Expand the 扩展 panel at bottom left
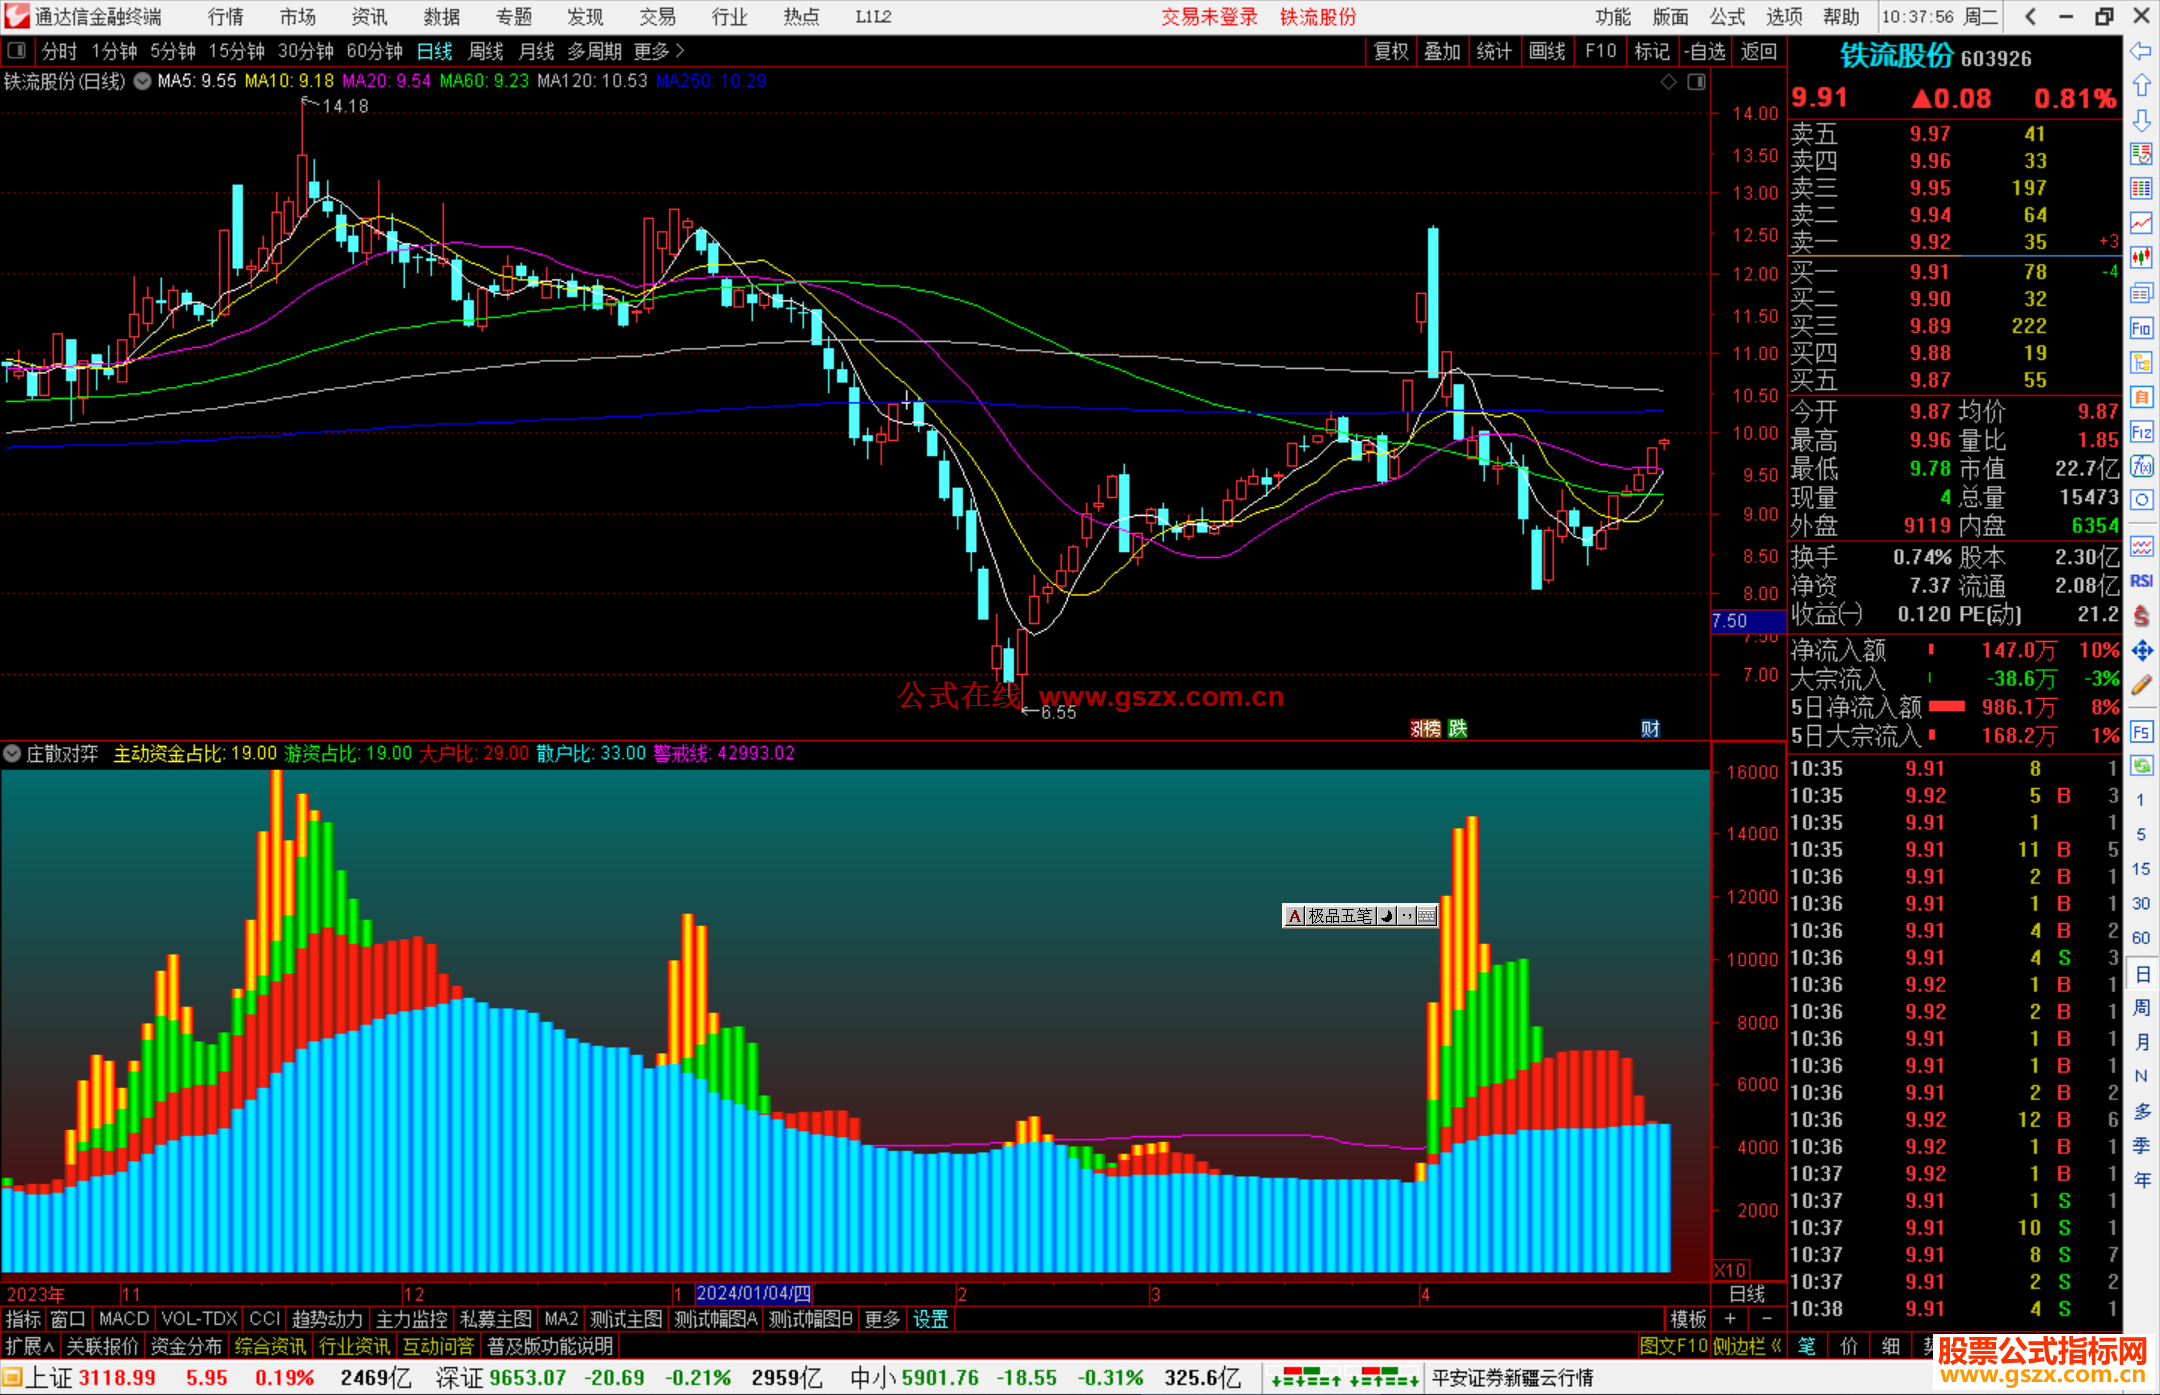 tap(30, 1346)
